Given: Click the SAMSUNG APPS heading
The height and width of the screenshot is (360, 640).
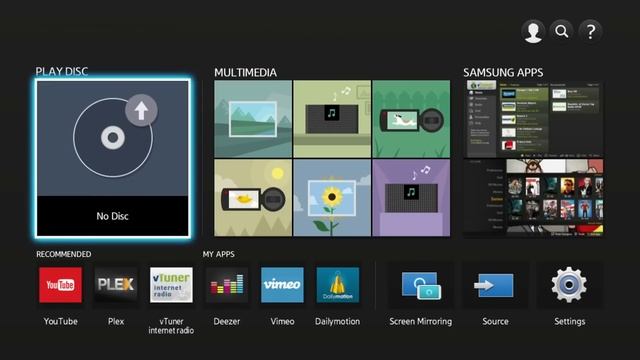Looking at the screenshot, I should [503, 73].
